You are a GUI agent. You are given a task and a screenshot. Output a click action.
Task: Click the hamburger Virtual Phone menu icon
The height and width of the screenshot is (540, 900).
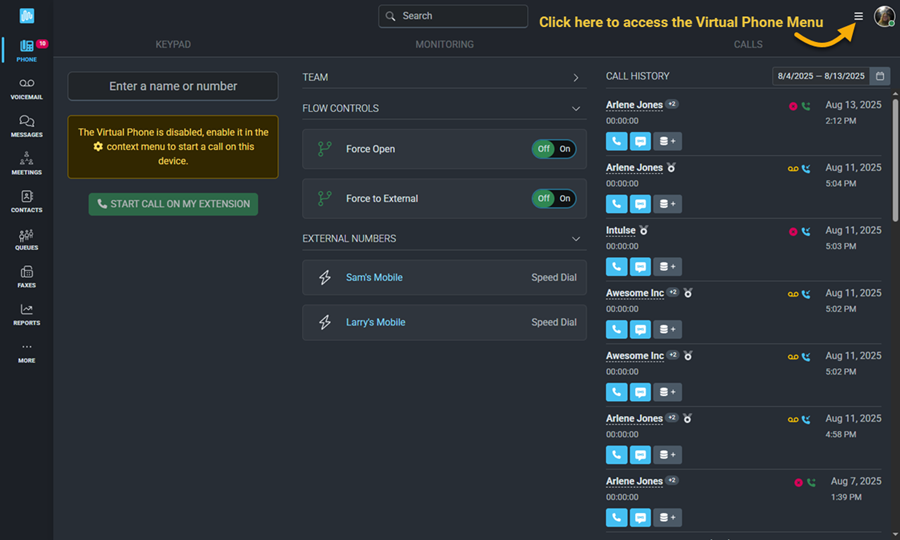click(x=858, y=16)
